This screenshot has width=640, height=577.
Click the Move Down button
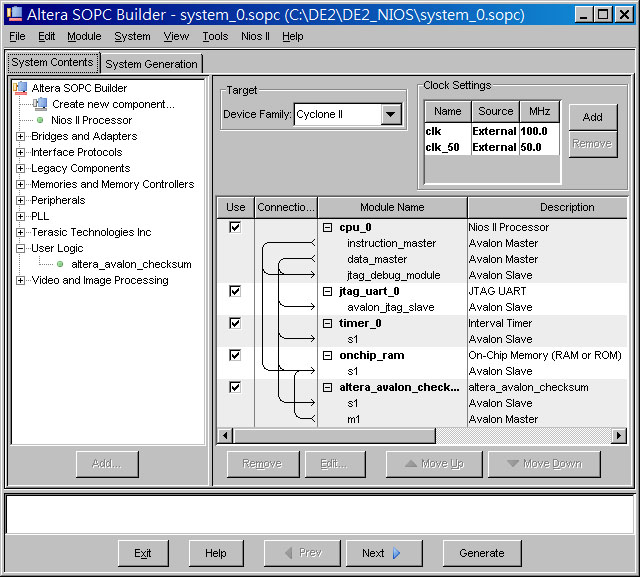[544, 464]
